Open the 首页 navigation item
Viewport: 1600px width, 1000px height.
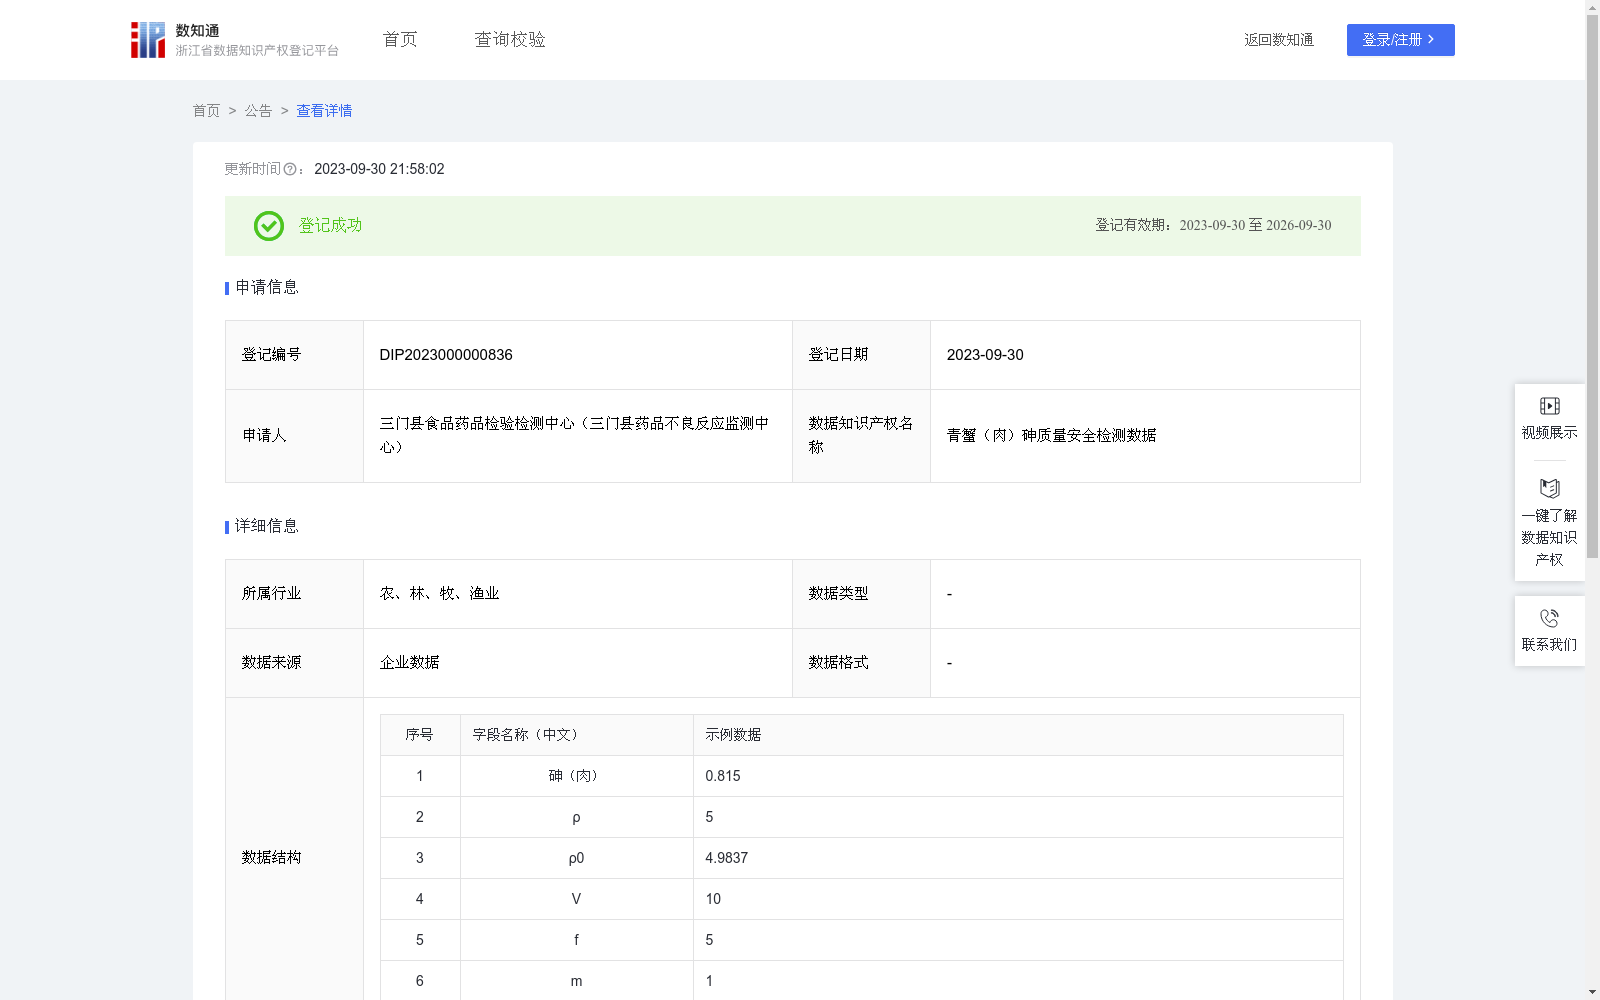[x=400, y=40]
